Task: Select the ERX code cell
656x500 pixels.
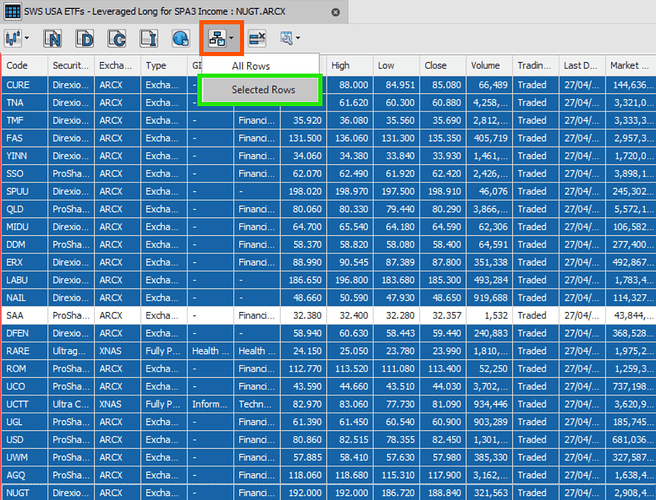Action: point(25,262)
